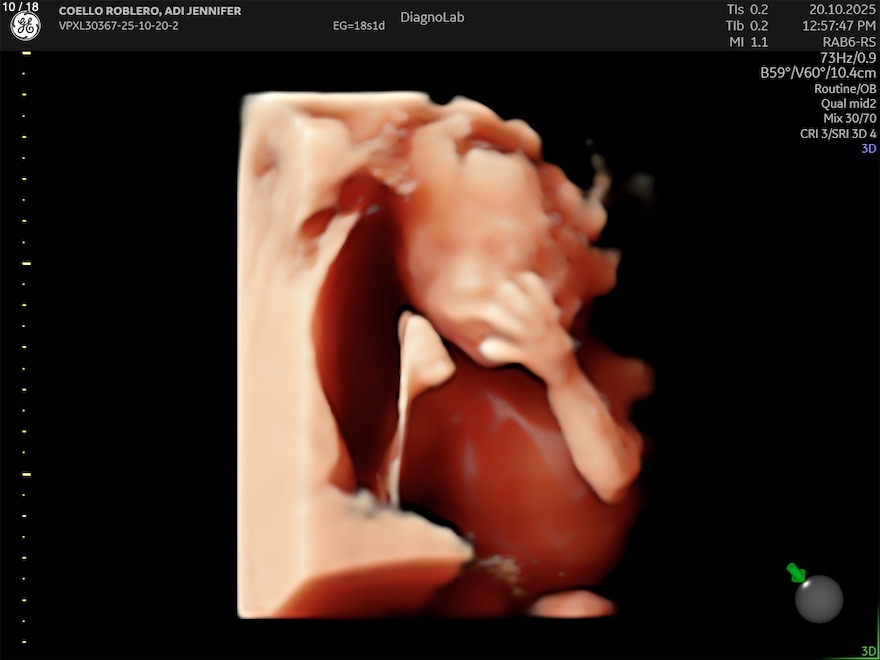Click the DiagnoLab institution label
This screenshot has width=880, height=660.
(x=432, y=17)
